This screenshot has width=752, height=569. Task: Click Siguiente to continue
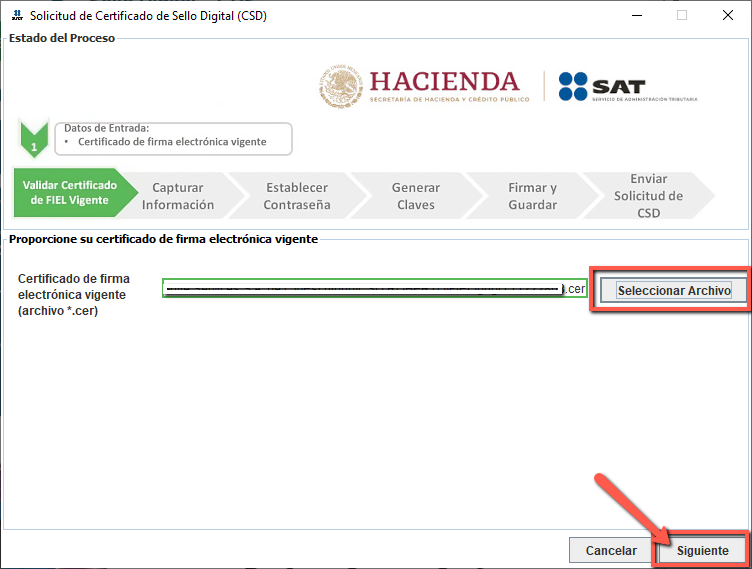coord(702,551)
